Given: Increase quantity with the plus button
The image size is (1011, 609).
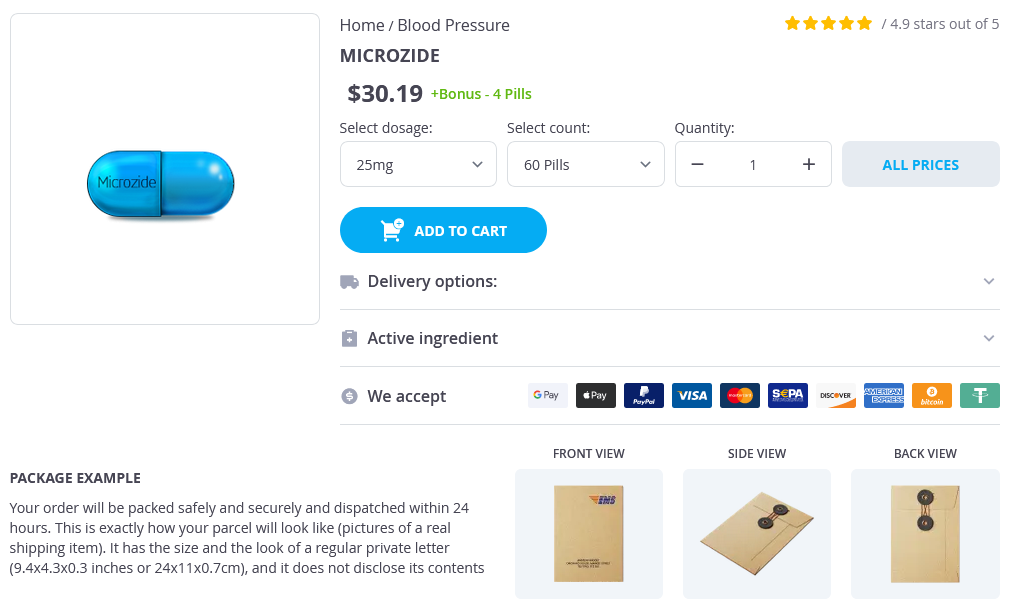Looking at the screenshot, I should point(809,165).
